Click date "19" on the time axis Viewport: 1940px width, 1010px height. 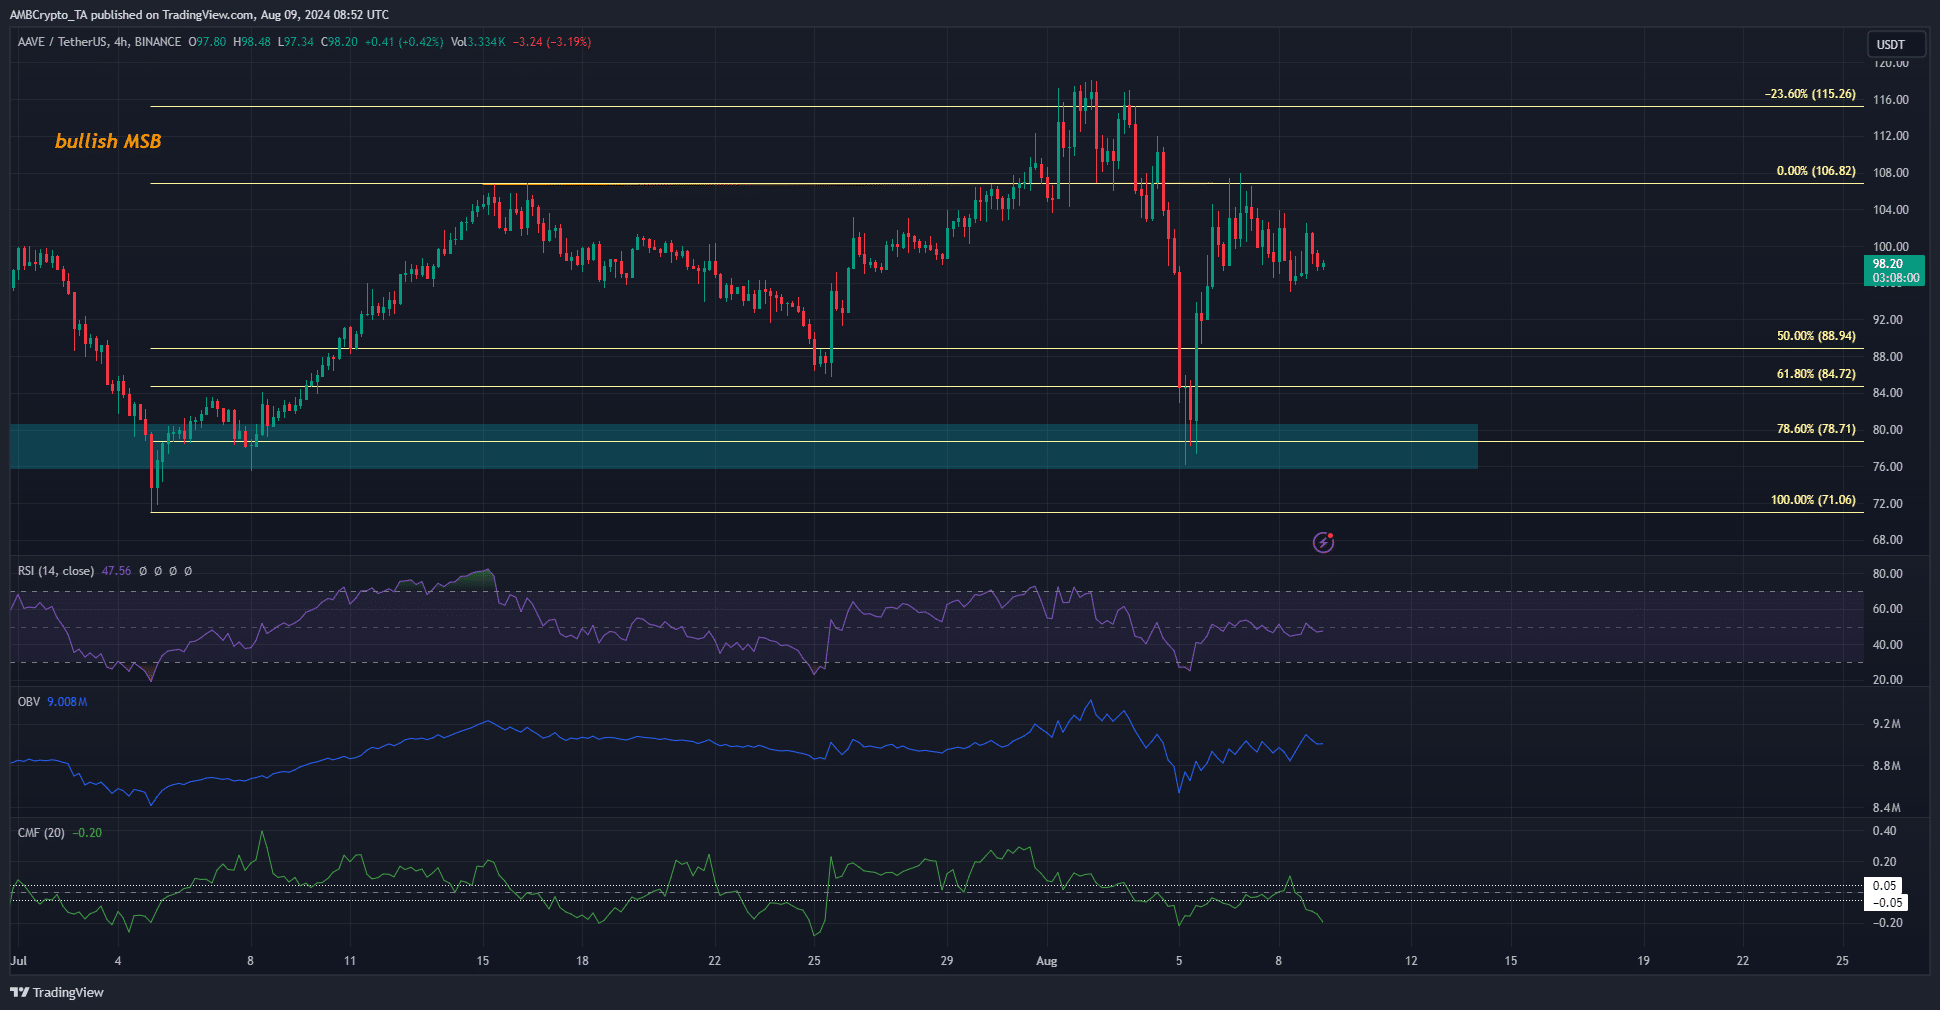(x=1643, y=961)
